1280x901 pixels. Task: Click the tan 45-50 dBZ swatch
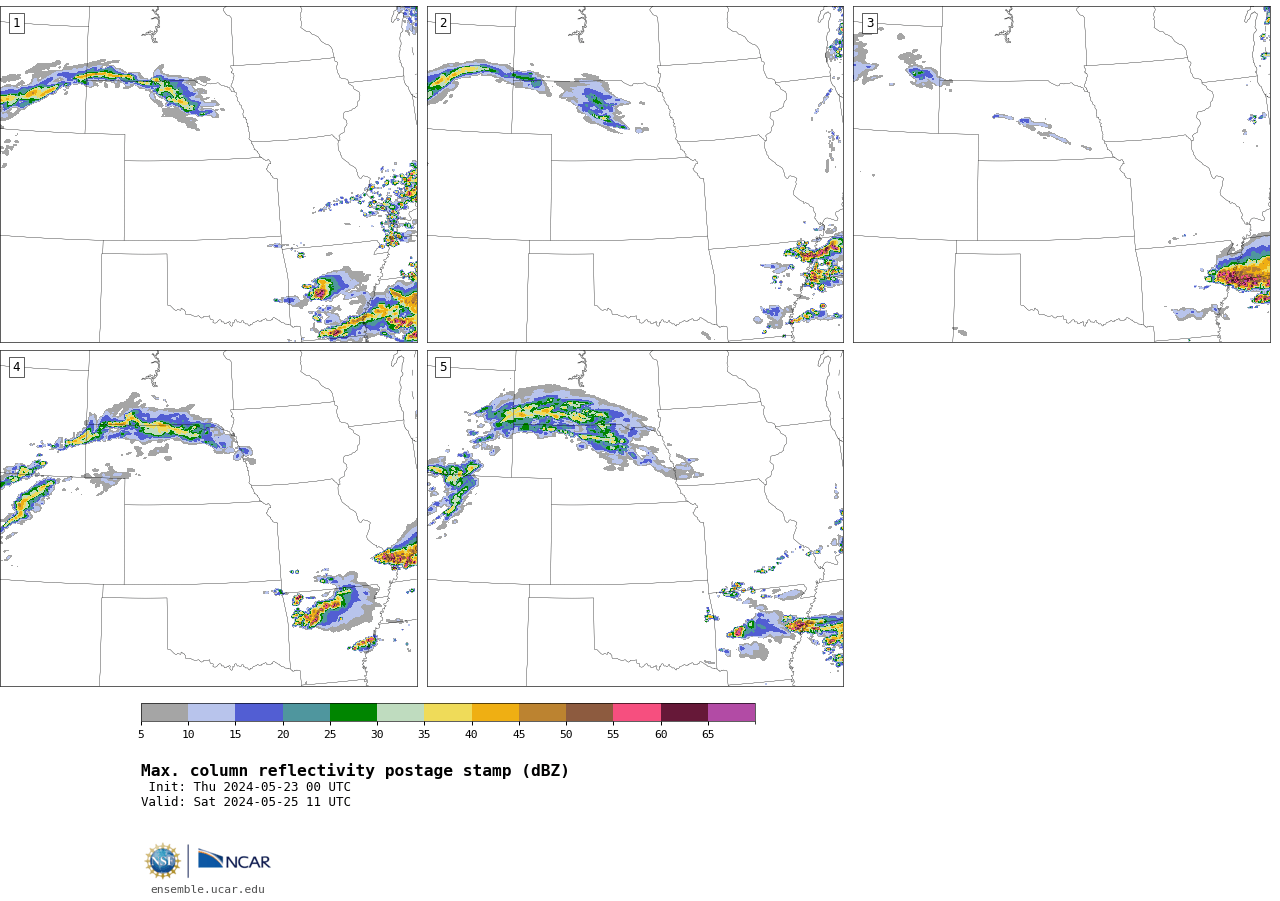pyautogui.click(x=542, y=712)
